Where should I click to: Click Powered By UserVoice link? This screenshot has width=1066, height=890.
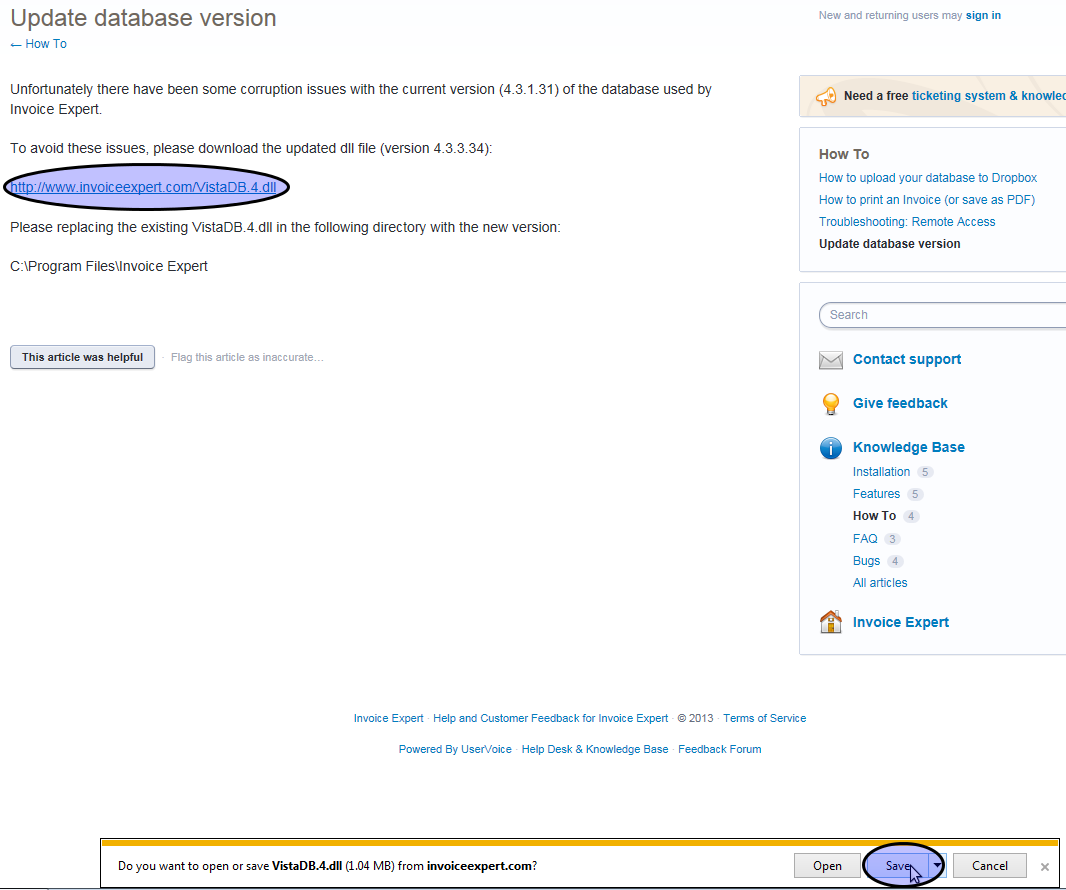click(x=455, y=749)
